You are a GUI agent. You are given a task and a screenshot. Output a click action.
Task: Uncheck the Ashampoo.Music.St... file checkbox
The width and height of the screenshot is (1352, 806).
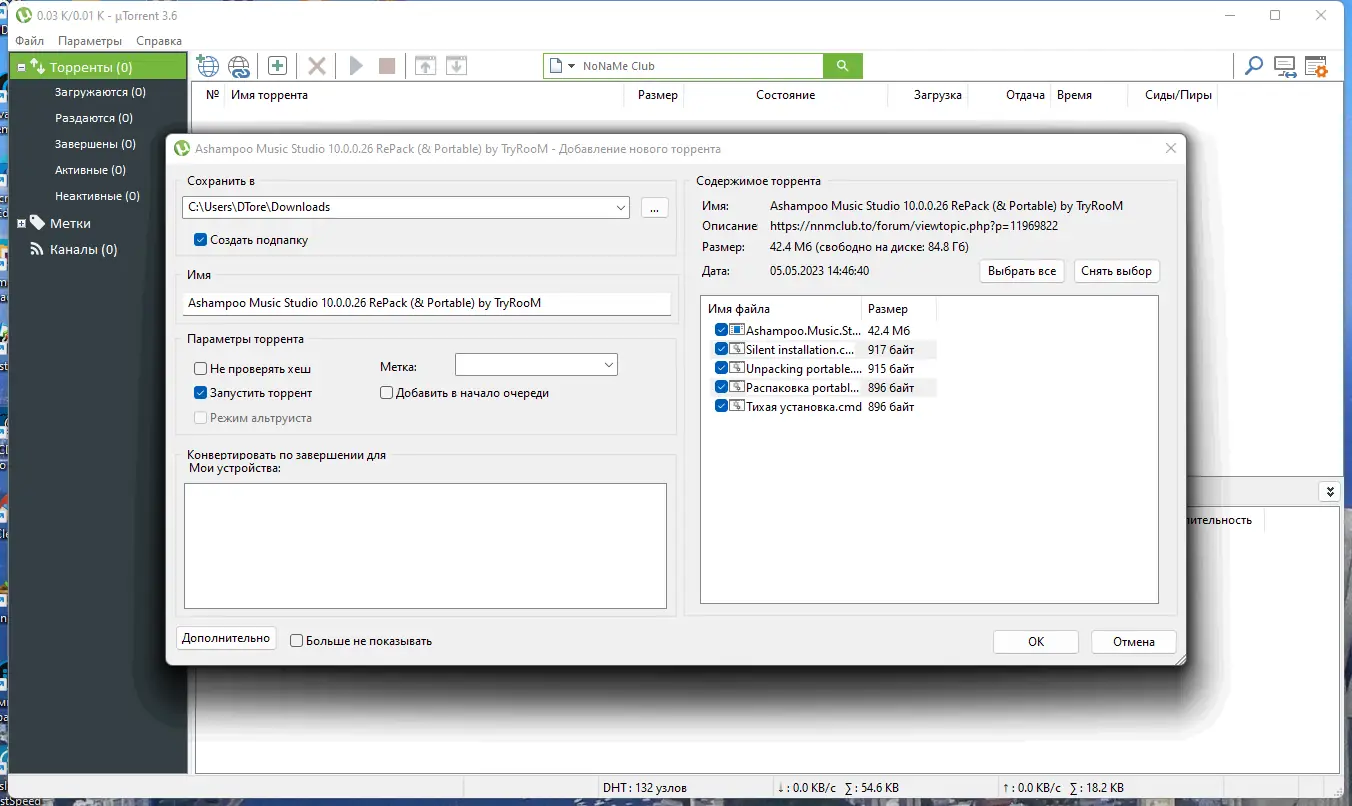721,330
